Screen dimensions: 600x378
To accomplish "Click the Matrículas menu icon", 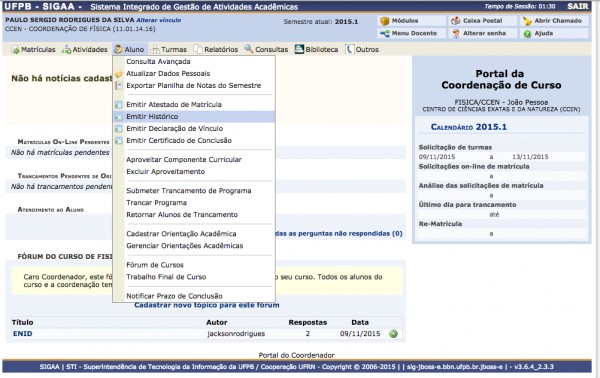I will click(x=15, y=50).
